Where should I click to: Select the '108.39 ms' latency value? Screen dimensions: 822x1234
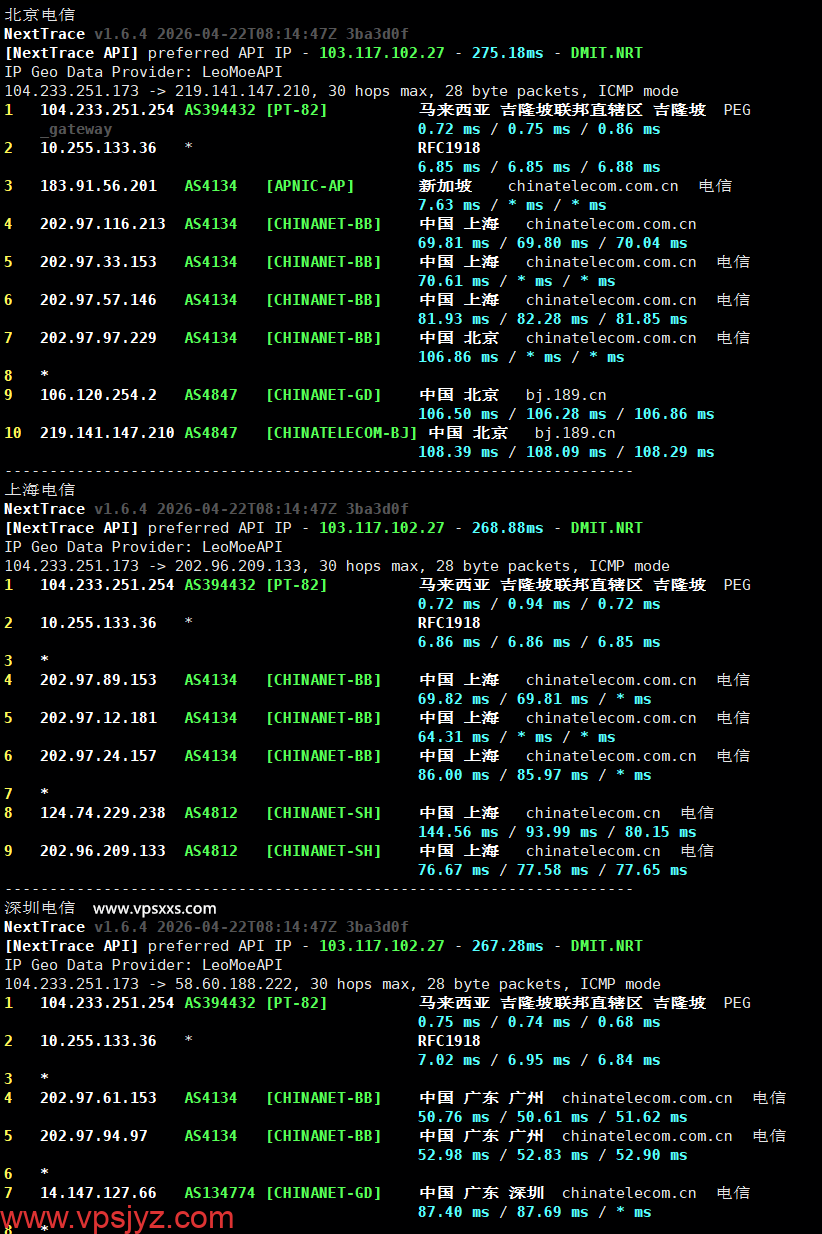(x=458, y=452)
